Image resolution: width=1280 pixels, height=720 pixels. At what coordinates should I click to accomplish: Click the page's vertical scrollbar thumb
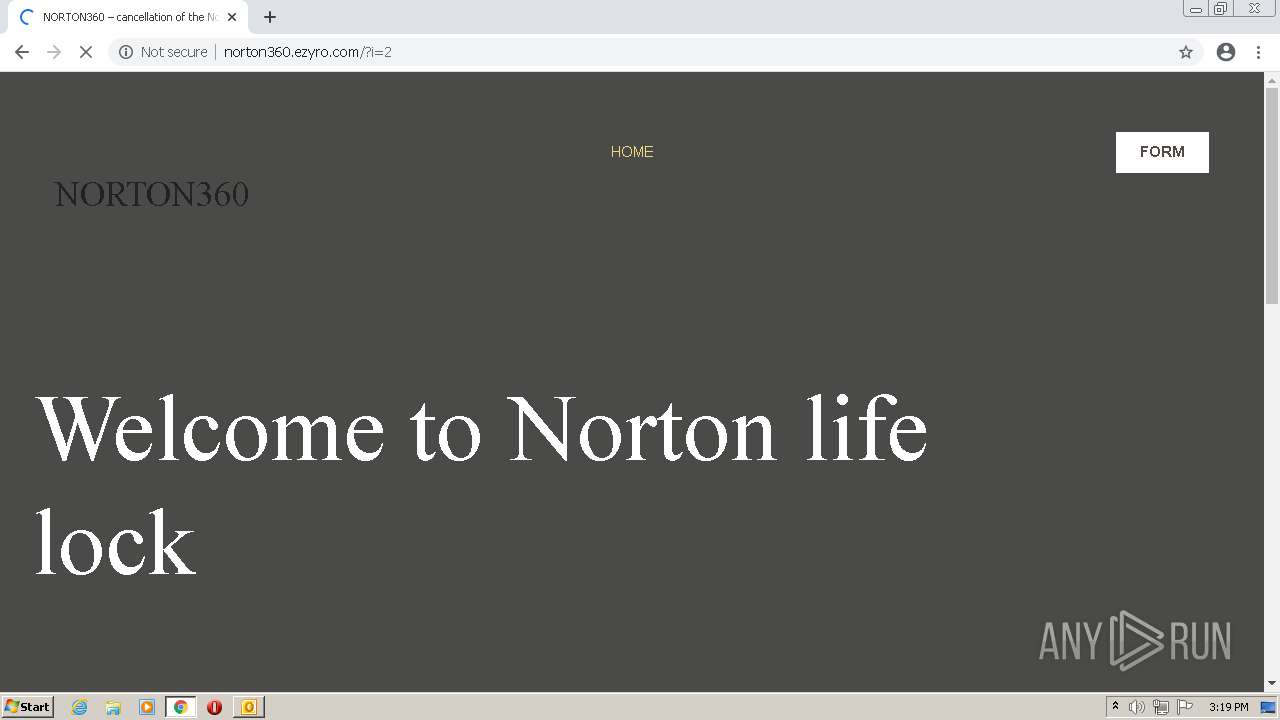pyautogui.click(x=1272, y=196)
